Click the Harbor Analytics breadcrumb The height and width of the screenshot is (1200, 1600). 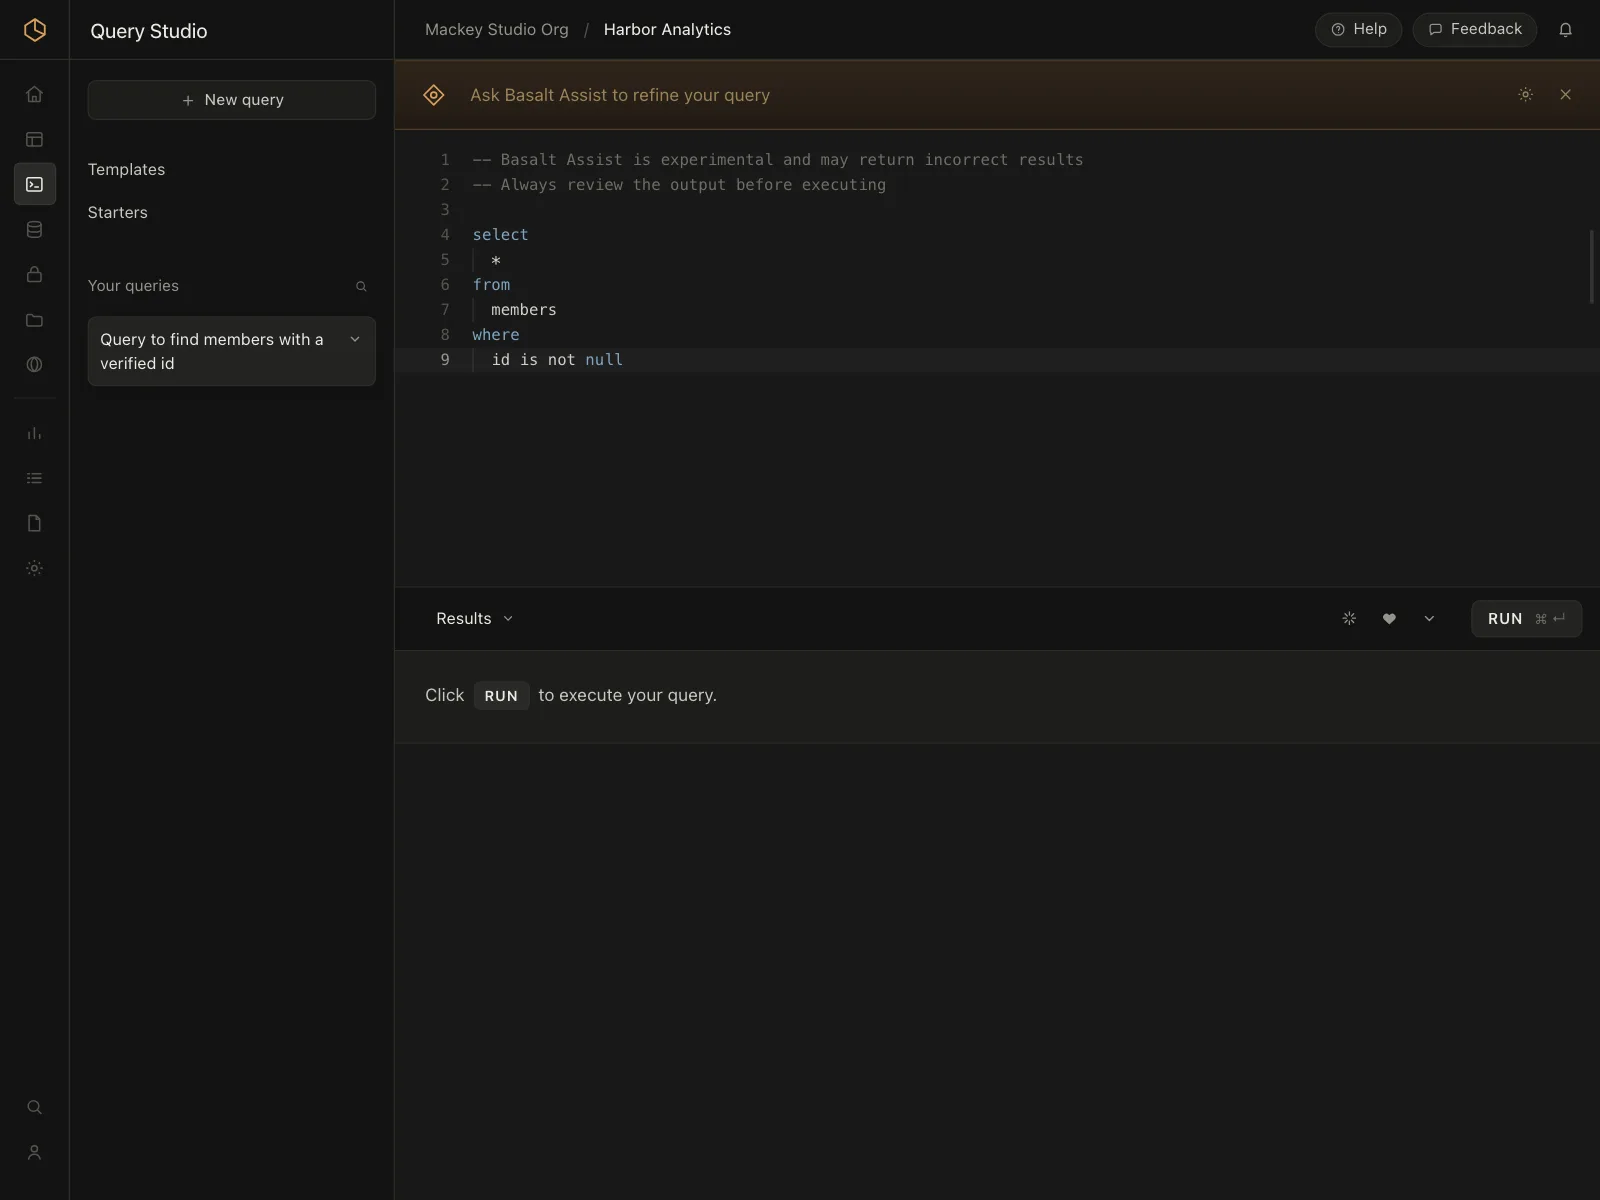tap(667, 30)
